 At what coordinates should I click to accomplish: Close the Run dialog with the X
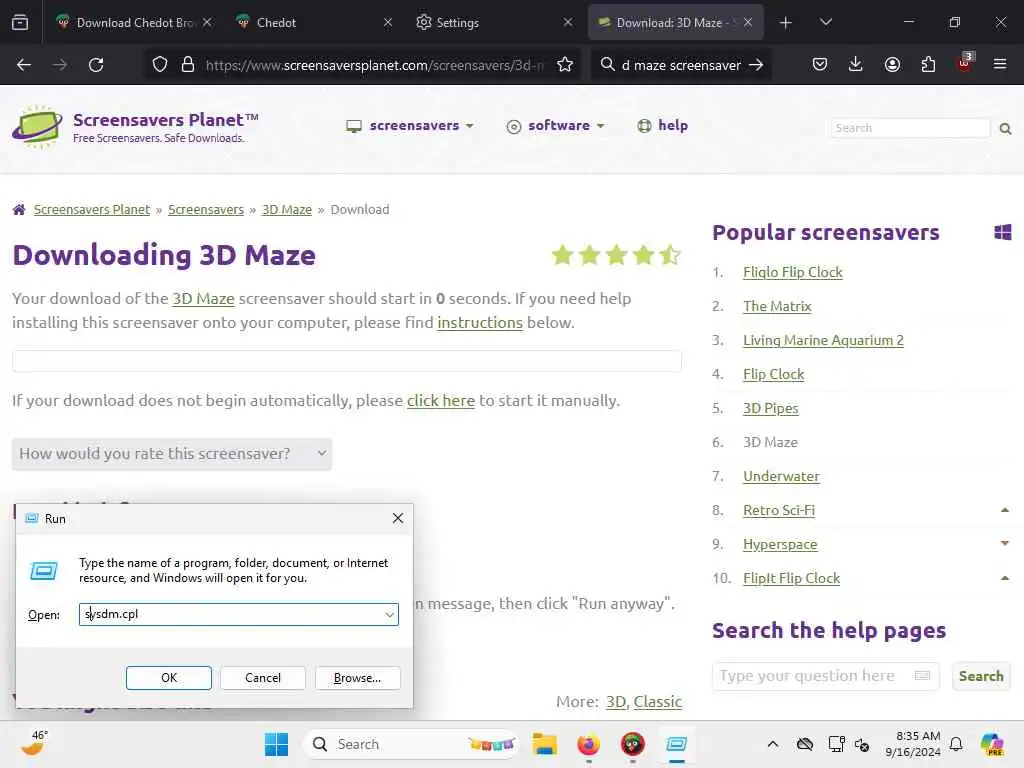(398, 518)
